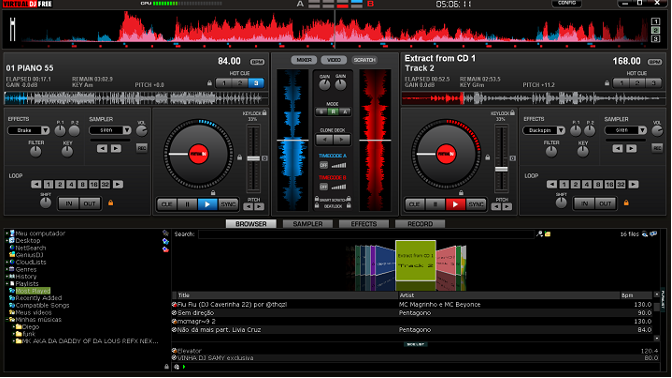Play the left sampler forward arrow
Image resolution: width=672 pixels, height=378 pixels.
tap(116, 148)
